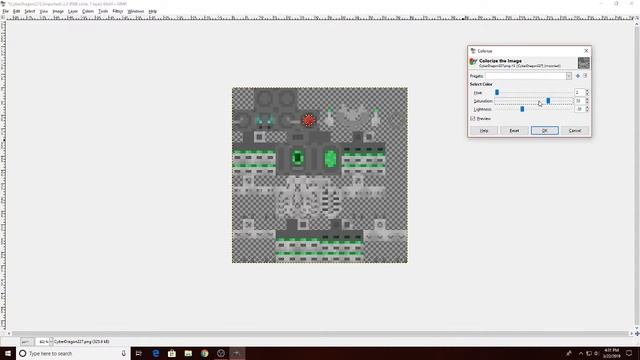Open the Tools menu
The width and height of the screenshot is (640, 360).
point(103,11)
